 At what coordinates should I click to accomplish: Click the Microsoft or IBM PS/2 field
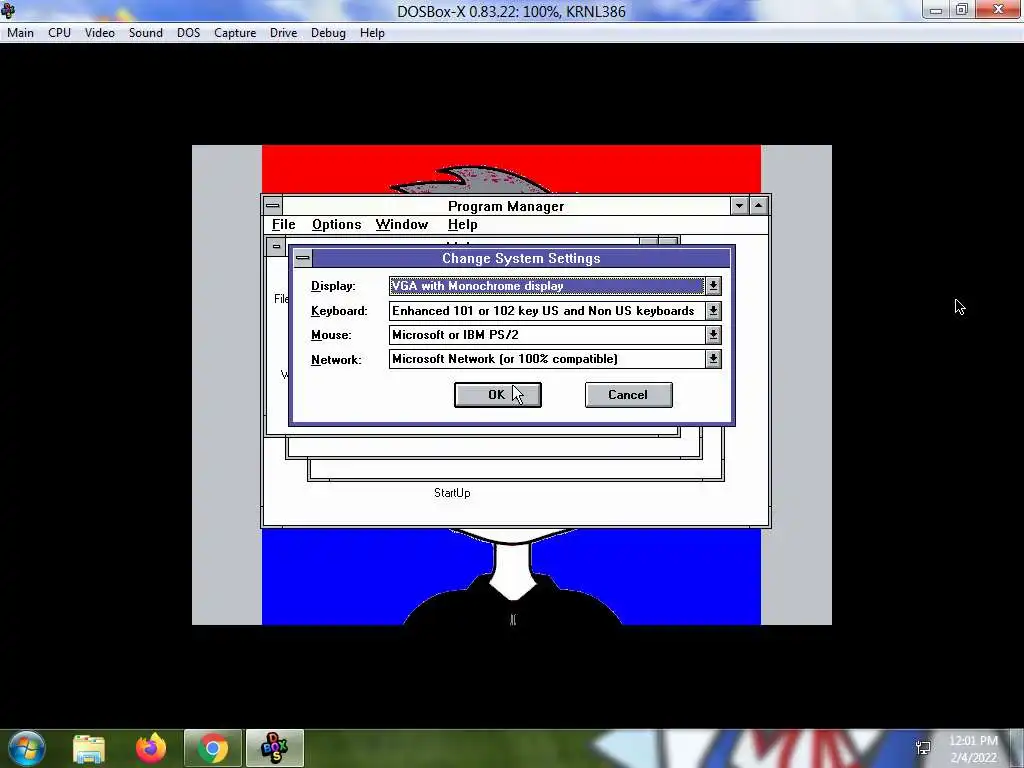click(547, 335)
